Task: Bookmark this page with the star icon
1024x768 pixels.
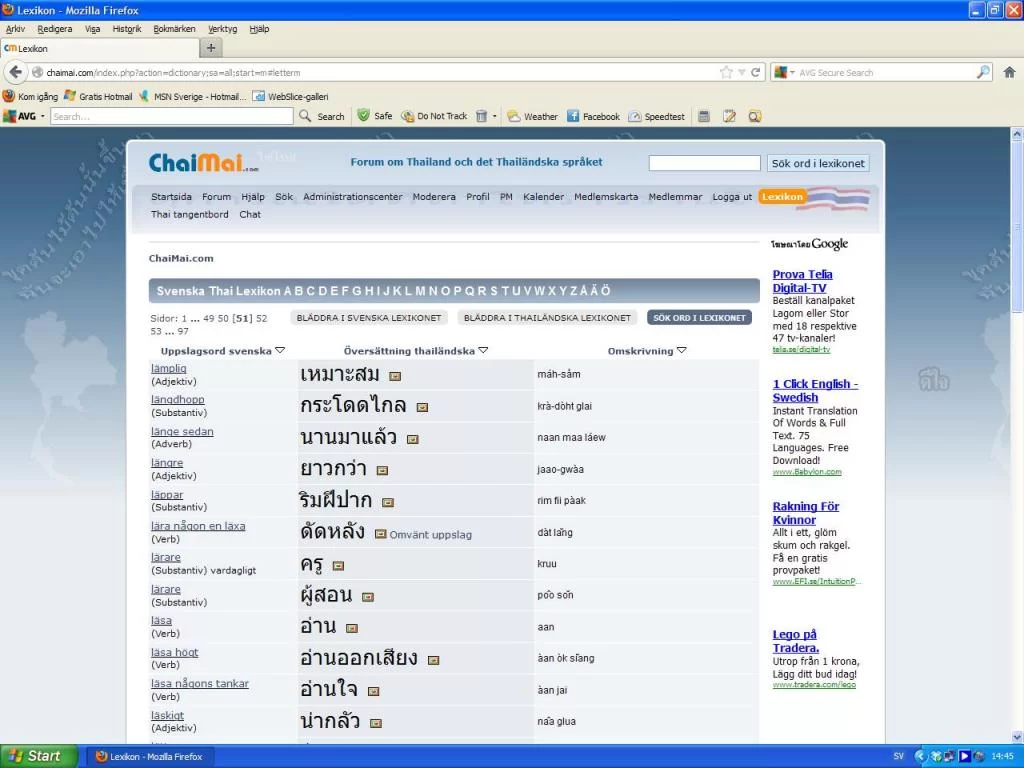Action: [x=726, y=72]
